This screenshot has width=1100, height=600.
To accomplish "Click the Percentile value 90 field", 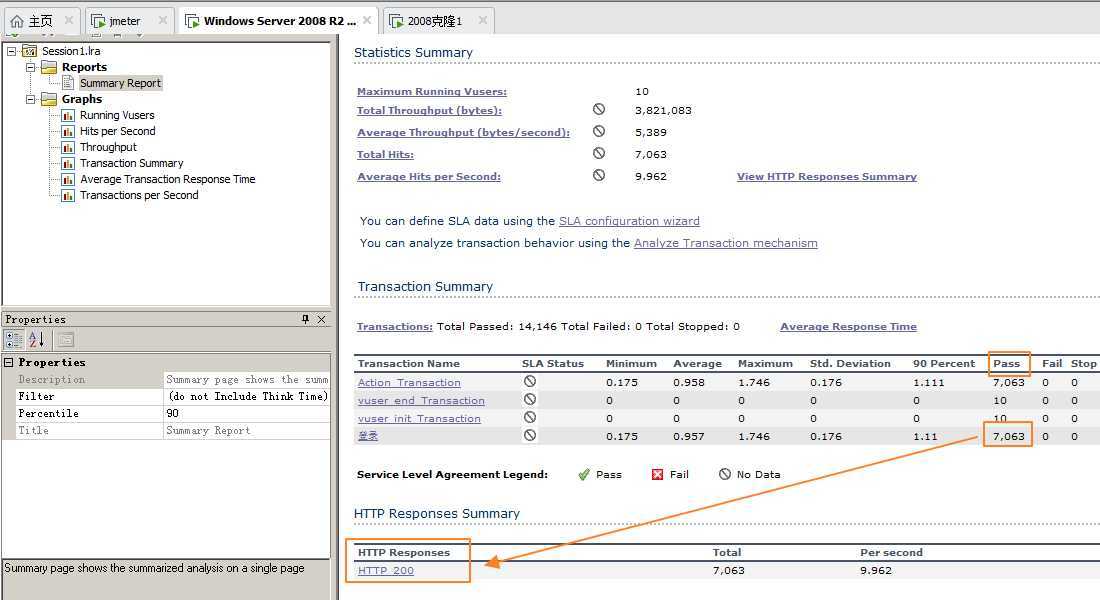I will point(246,414).
